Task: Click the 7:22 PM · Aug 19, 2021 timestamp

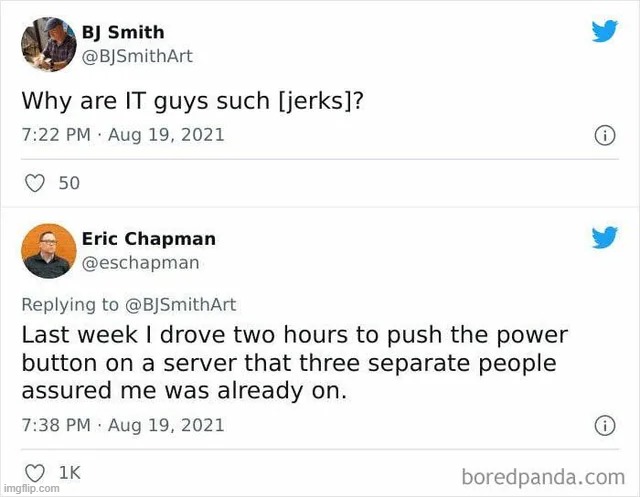Action: point(123,135)
